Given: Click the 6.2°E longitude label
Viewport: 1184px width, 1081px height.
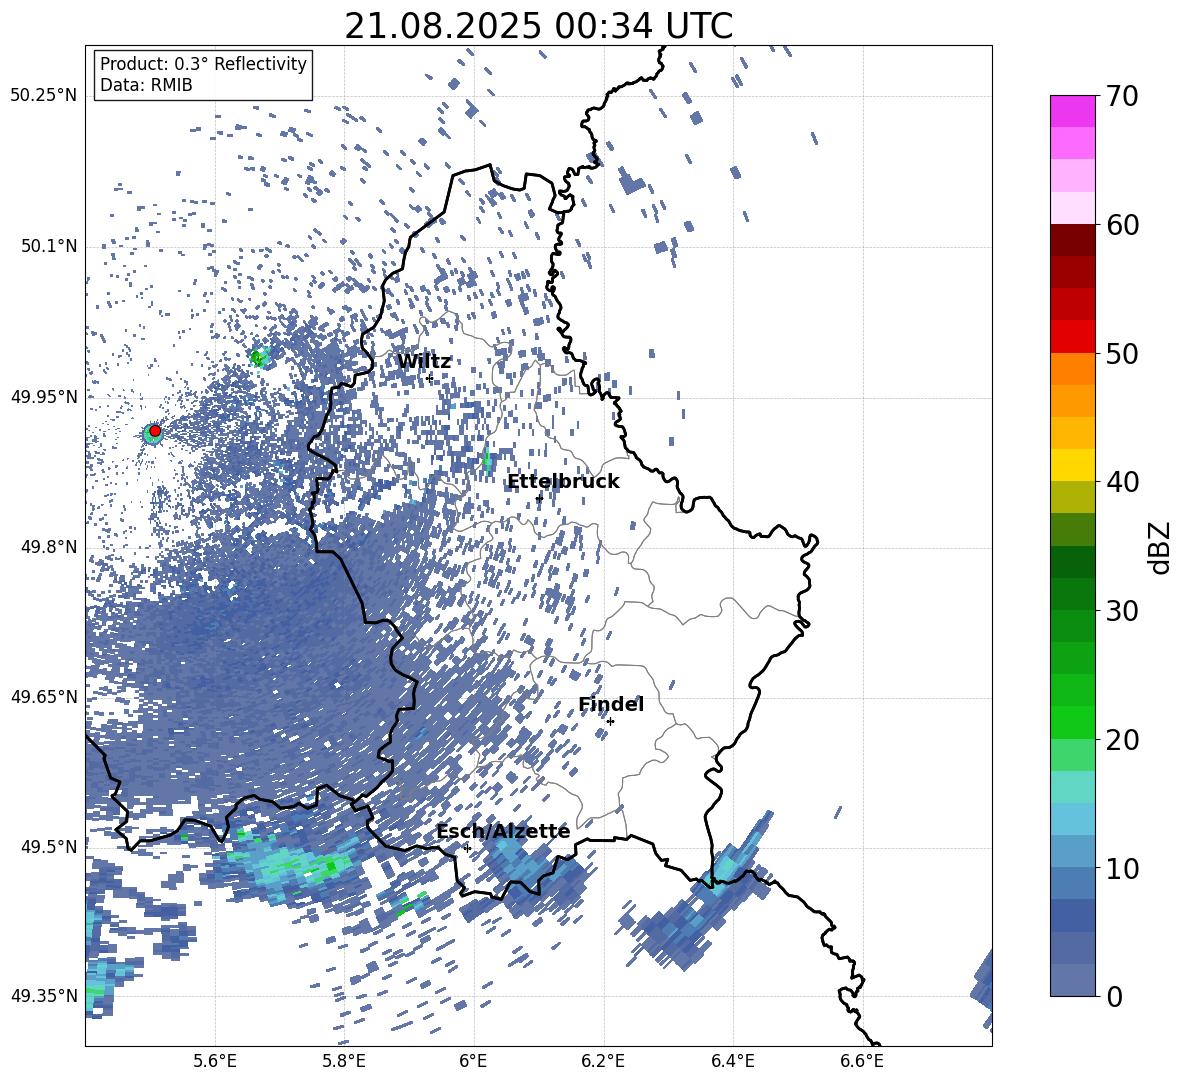Looking at the screenshot, I should [x=603, y=1061].
